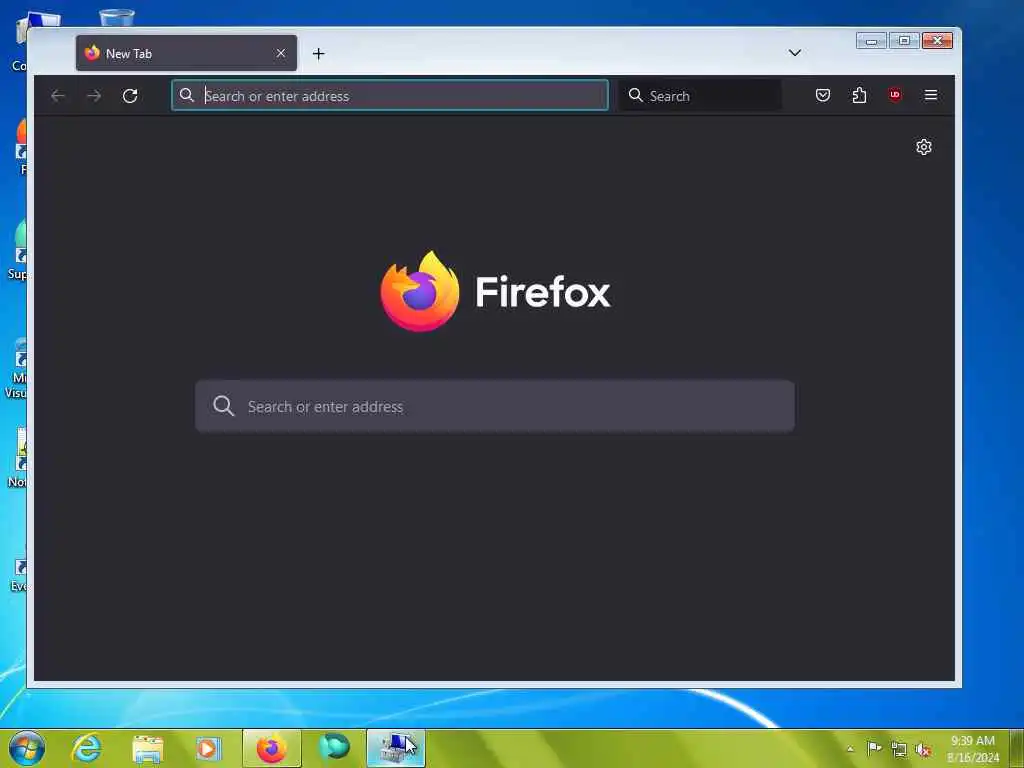This screenshot has width=1024, height=768.
Task: Switch to Firefox taskbar button
Action: [272, 748]
